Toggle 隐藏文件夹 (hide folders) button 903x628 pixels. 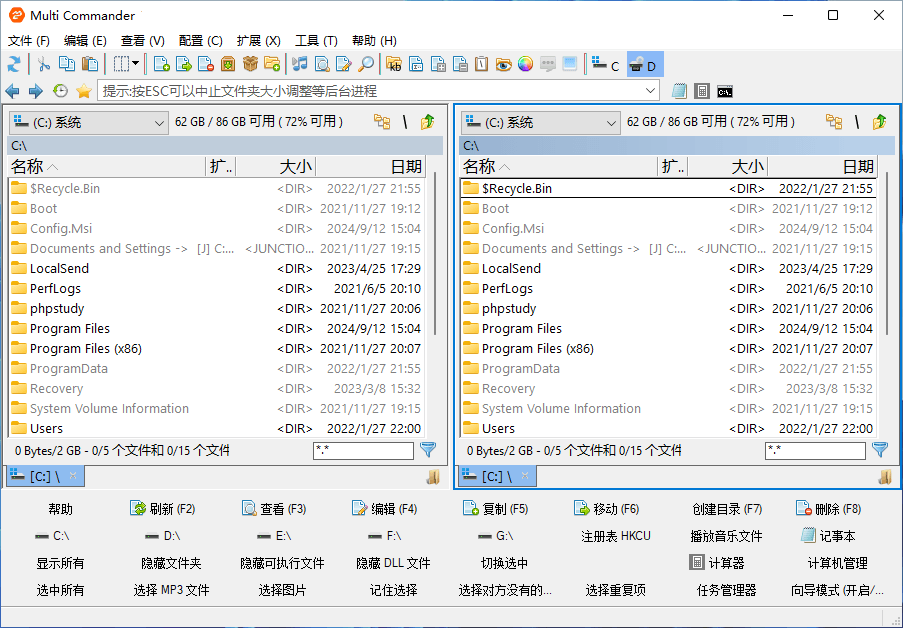(171, 563)
